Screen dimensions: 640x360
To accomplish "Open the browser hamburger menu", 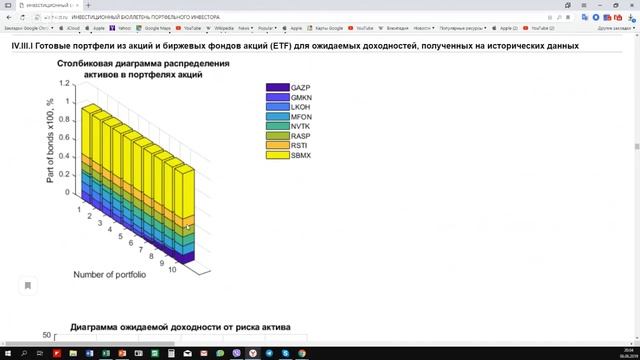I will click(584, 5).
